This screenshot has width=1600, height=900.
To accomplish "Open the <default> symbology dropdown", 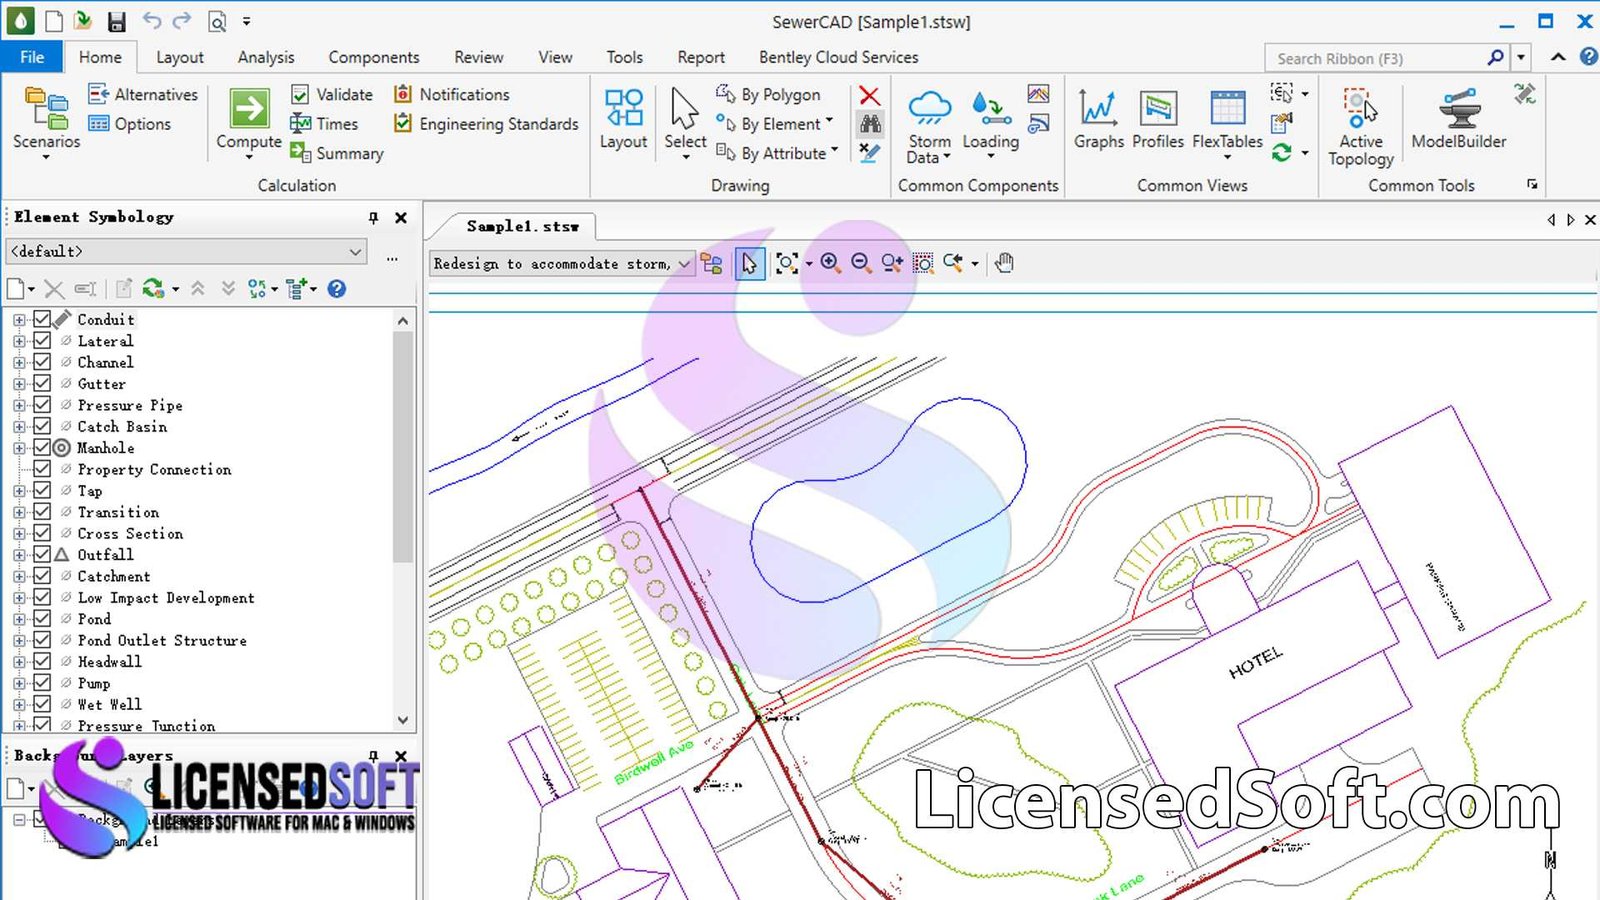I will (x=186, y=251).
